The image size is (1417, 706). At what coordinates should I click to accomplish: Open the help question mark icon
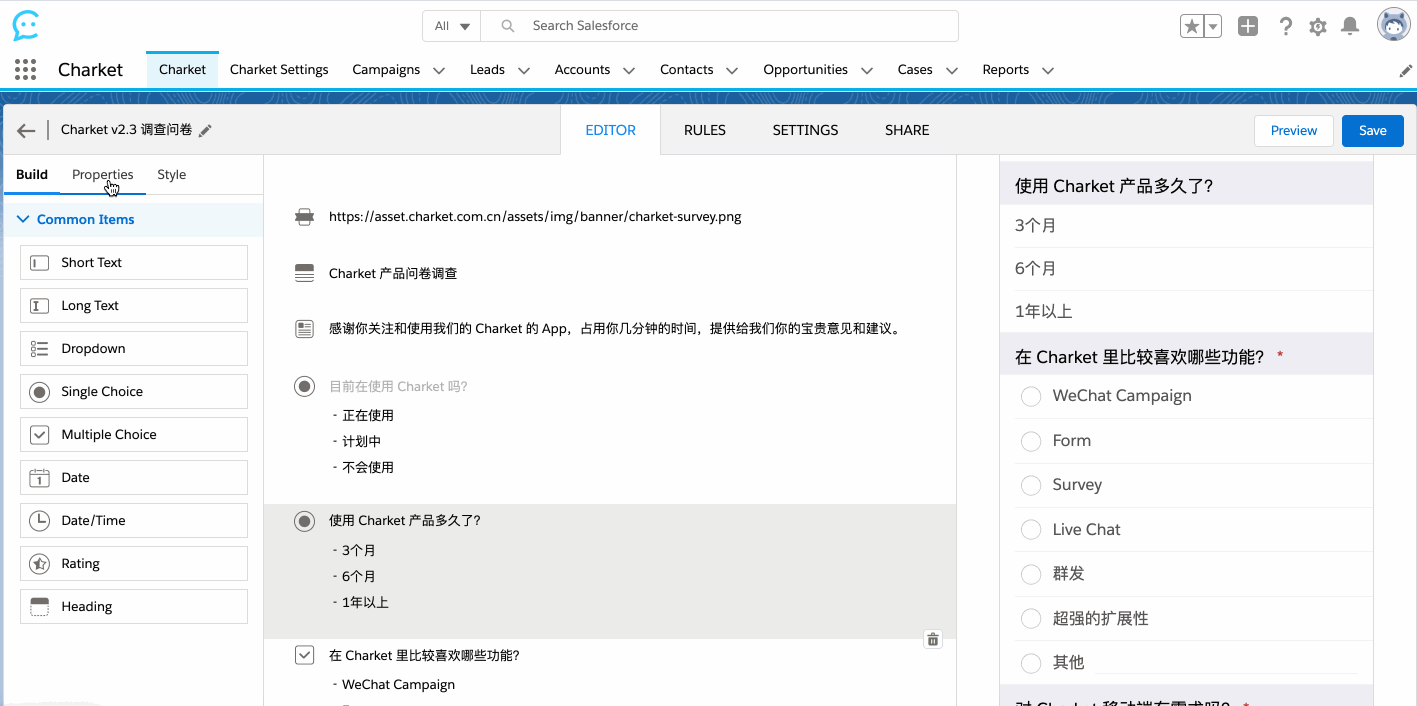coord(1286,27)
